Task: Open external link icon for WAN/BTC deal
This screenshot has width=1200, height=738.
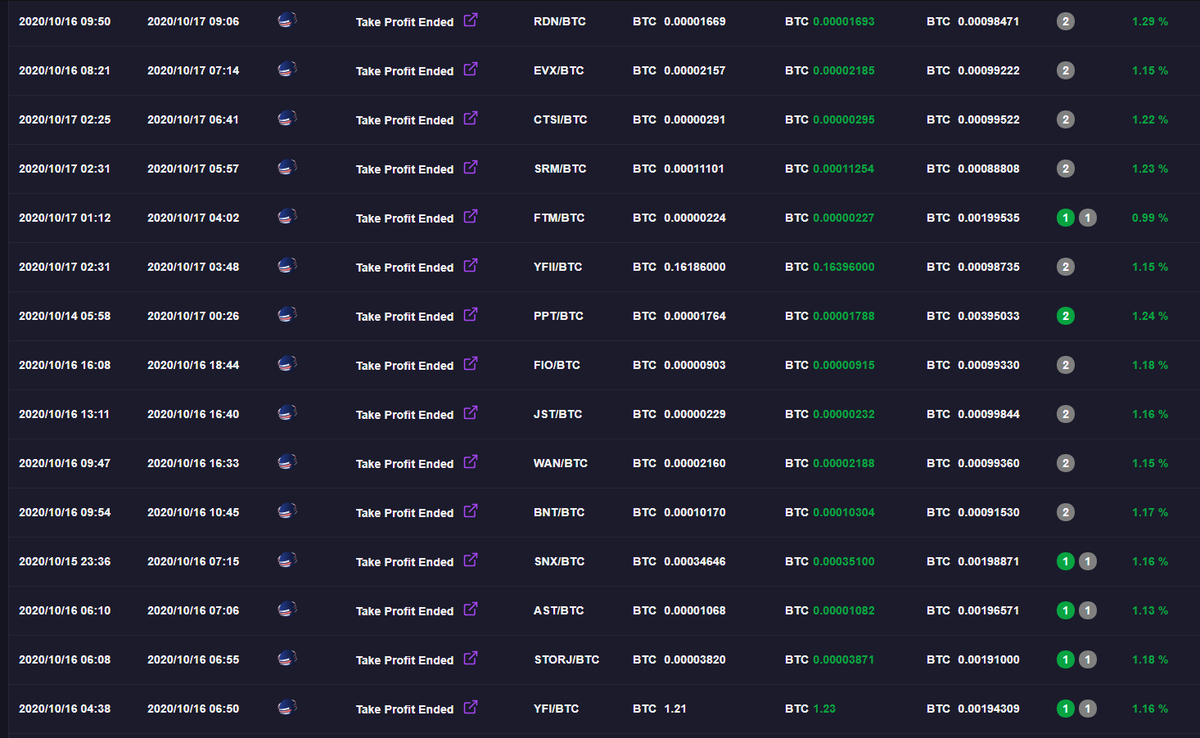Action: [x=471, y=461]
